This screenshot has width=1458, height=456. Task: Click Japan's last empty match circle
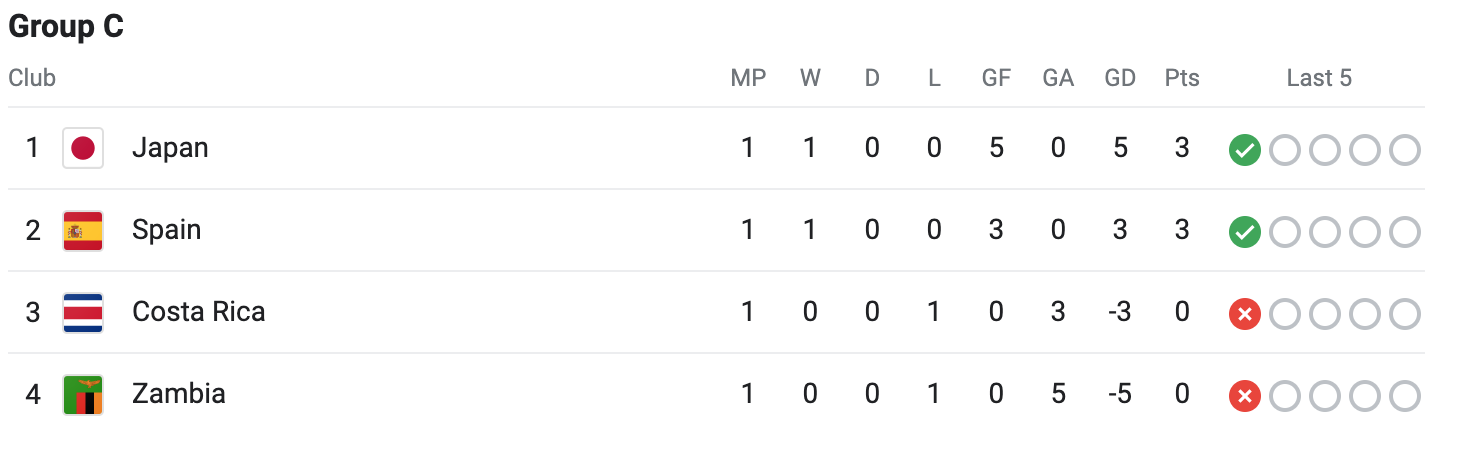coord(1404,151)
